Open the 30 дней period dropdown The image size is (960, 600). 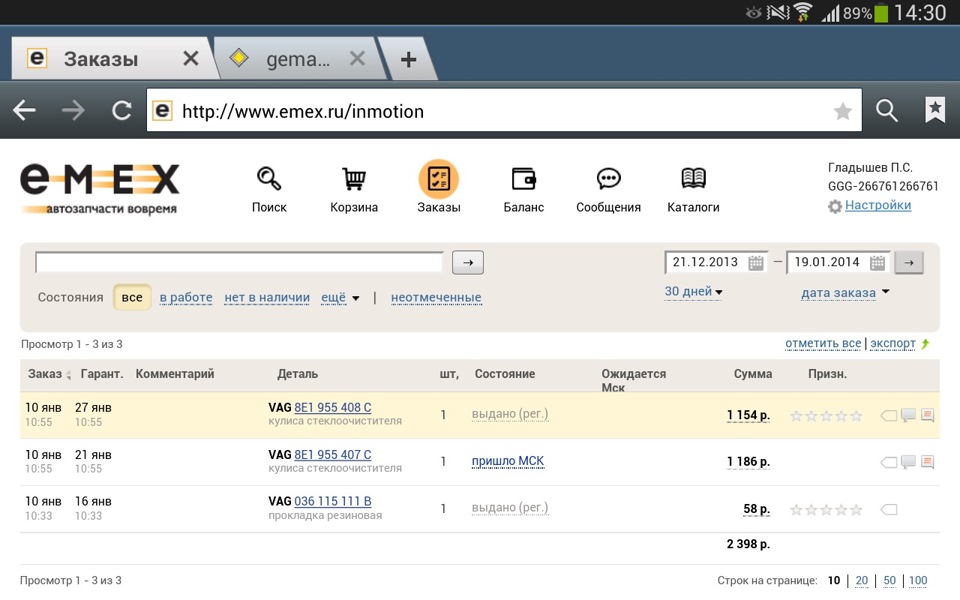point(694,292)
